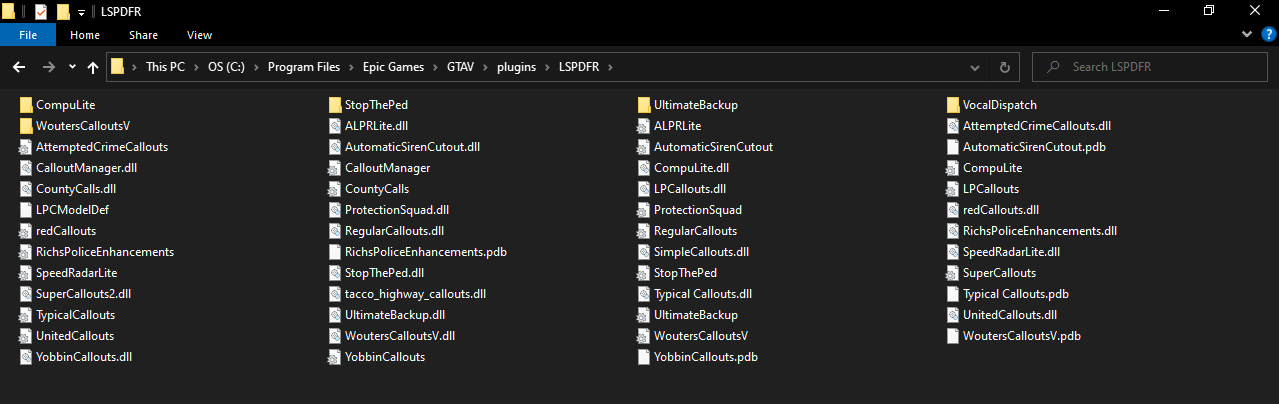The image size is (1279, 404).
Task: Open Customize Quick Access Toolbar dropdown
Action: point(81,11)
